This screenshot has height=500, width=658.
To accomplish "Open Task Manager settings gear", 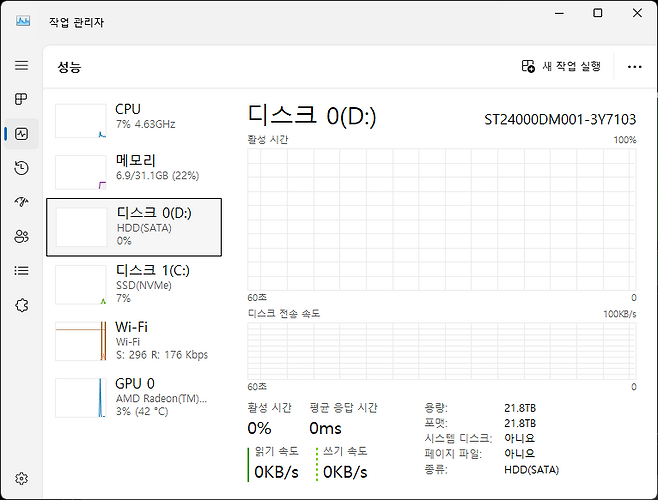I will 21,479.
